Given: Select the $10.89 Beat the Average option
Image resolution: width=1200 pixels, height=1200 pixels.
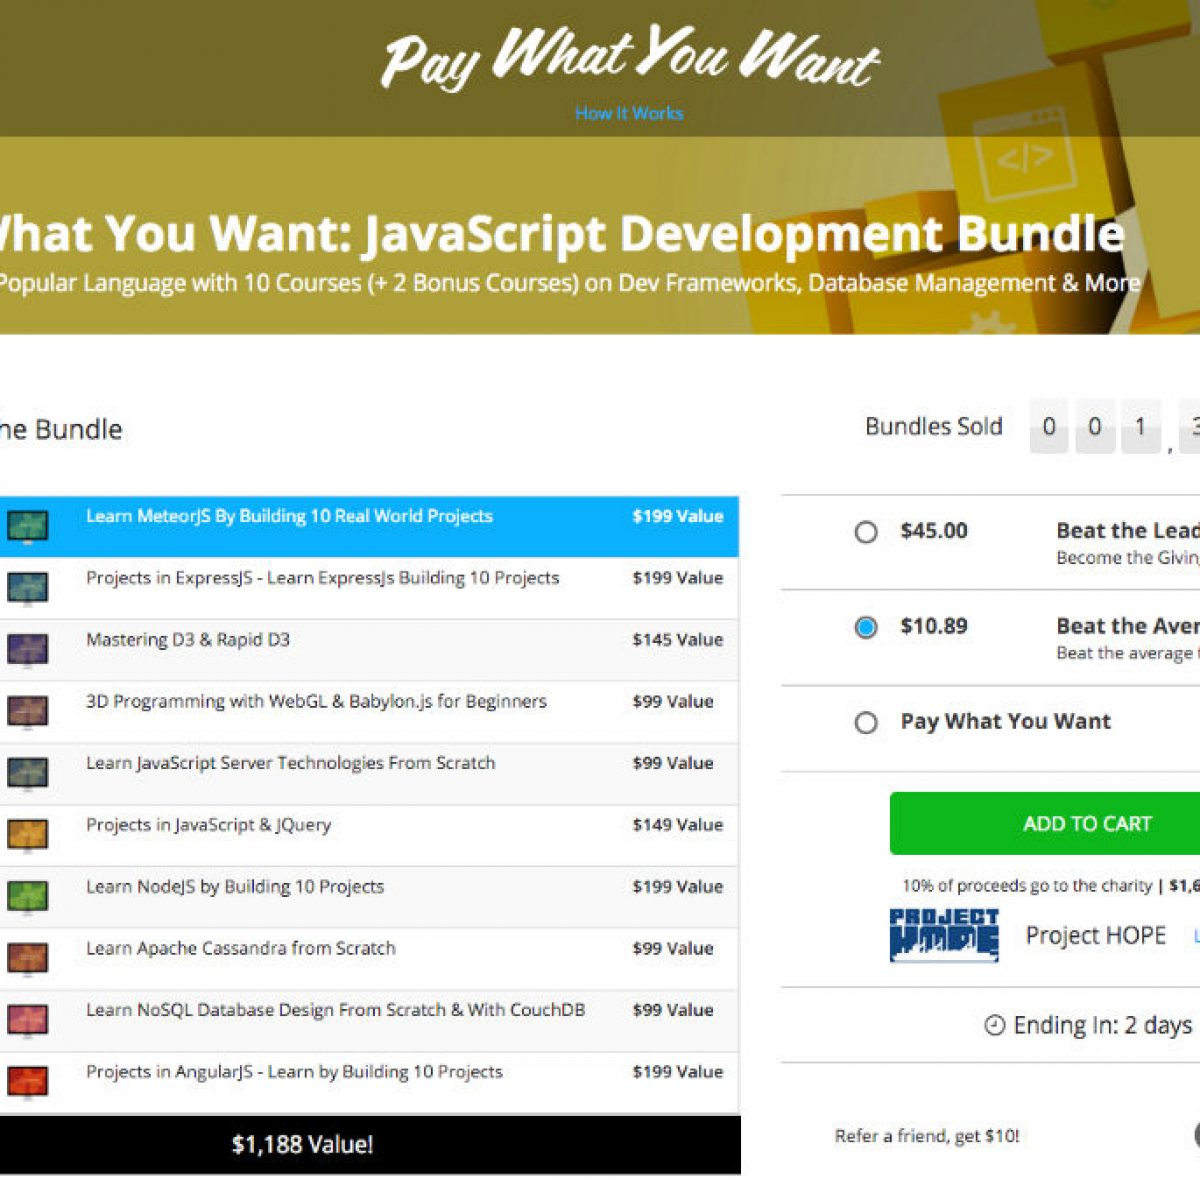Looking at the screenshot, I should pyautogui.click(x=866, y=628).
